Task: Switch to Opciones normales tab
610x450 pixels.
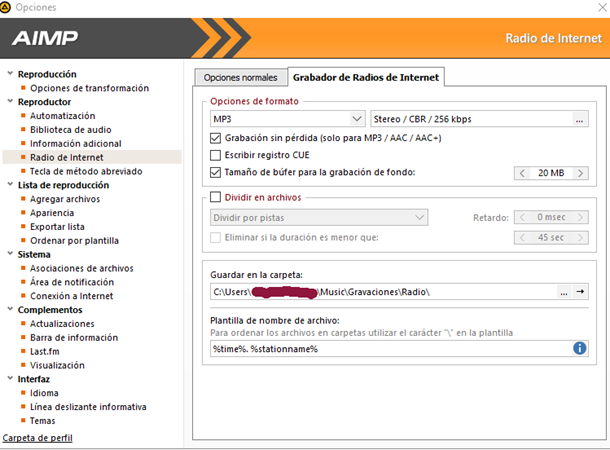Action: [240, 77]
